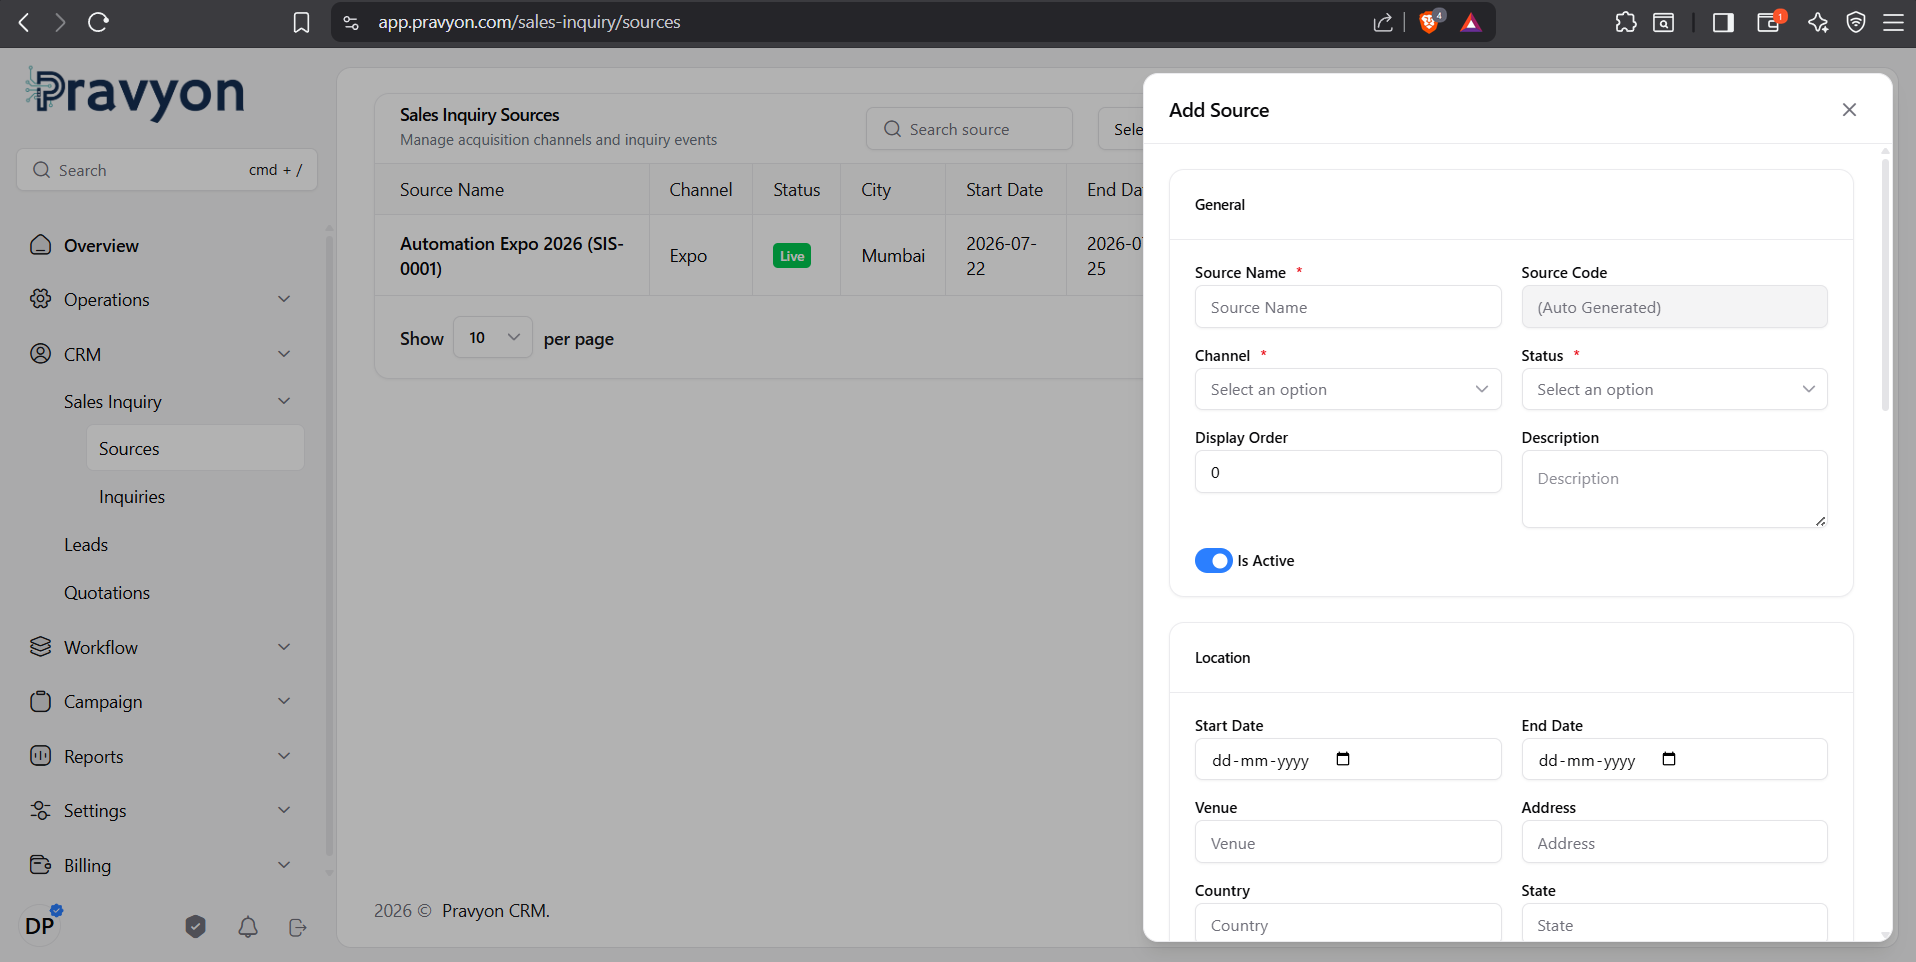Image resolution: width=1916 pixels, height=962 pixels.
Task: Click the Venue input field
Action: 1348,842
